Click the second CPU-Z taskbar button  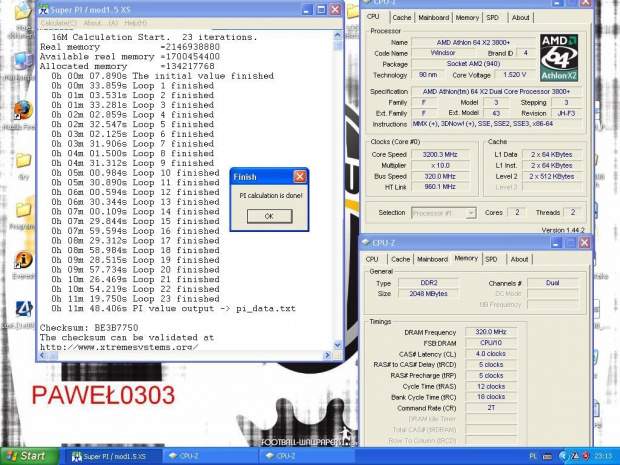pyautogui.click(x=306, y=456)
